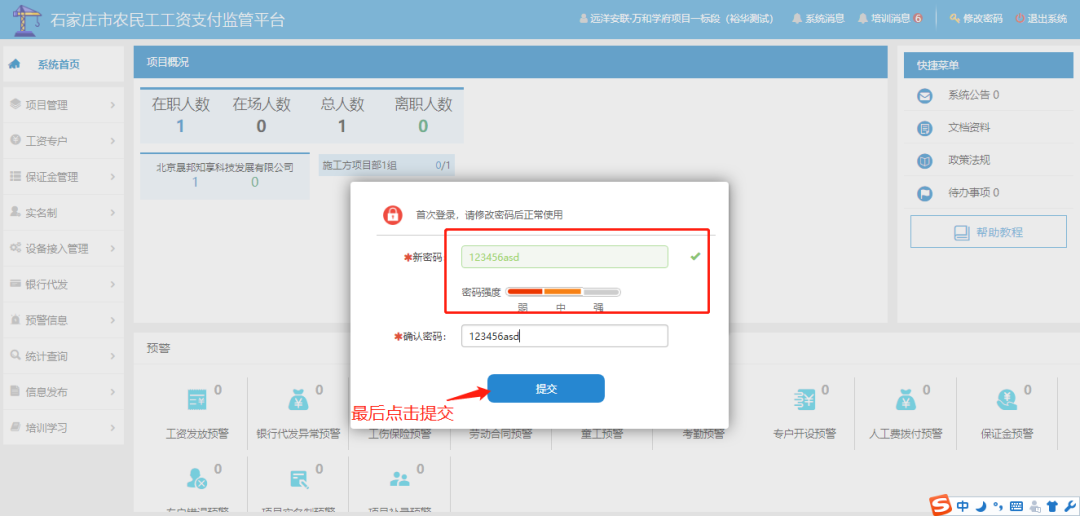Select the 施工方项目部1组 group row
Viewport: 1080px width, 516px height.
(x=386, y=165)
